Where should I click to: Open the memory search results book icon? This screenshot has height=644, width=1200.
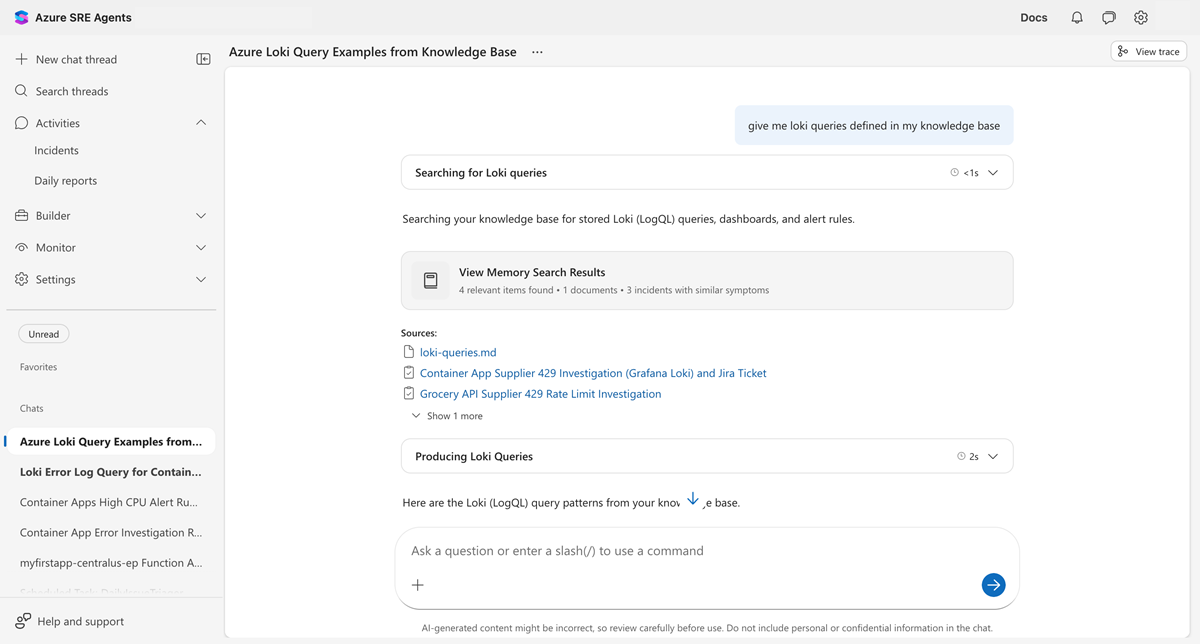[x=431, y=280]
